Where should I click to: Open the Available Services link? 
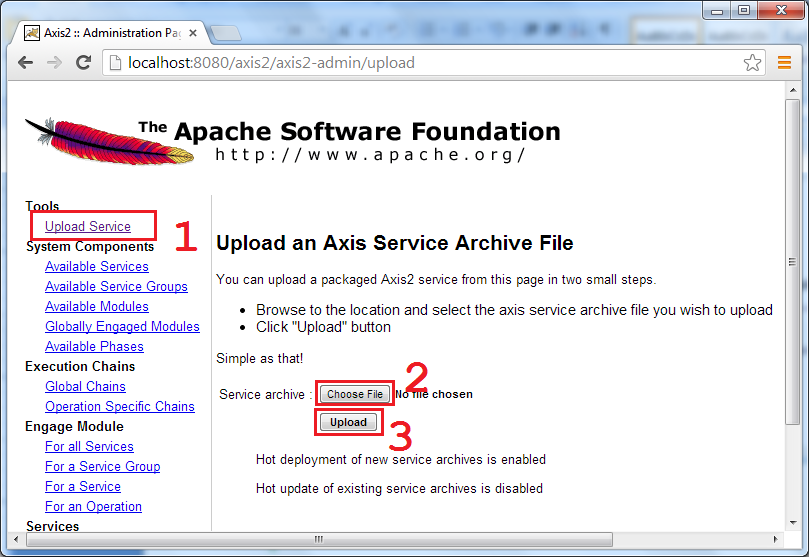(x=96, y=267)
